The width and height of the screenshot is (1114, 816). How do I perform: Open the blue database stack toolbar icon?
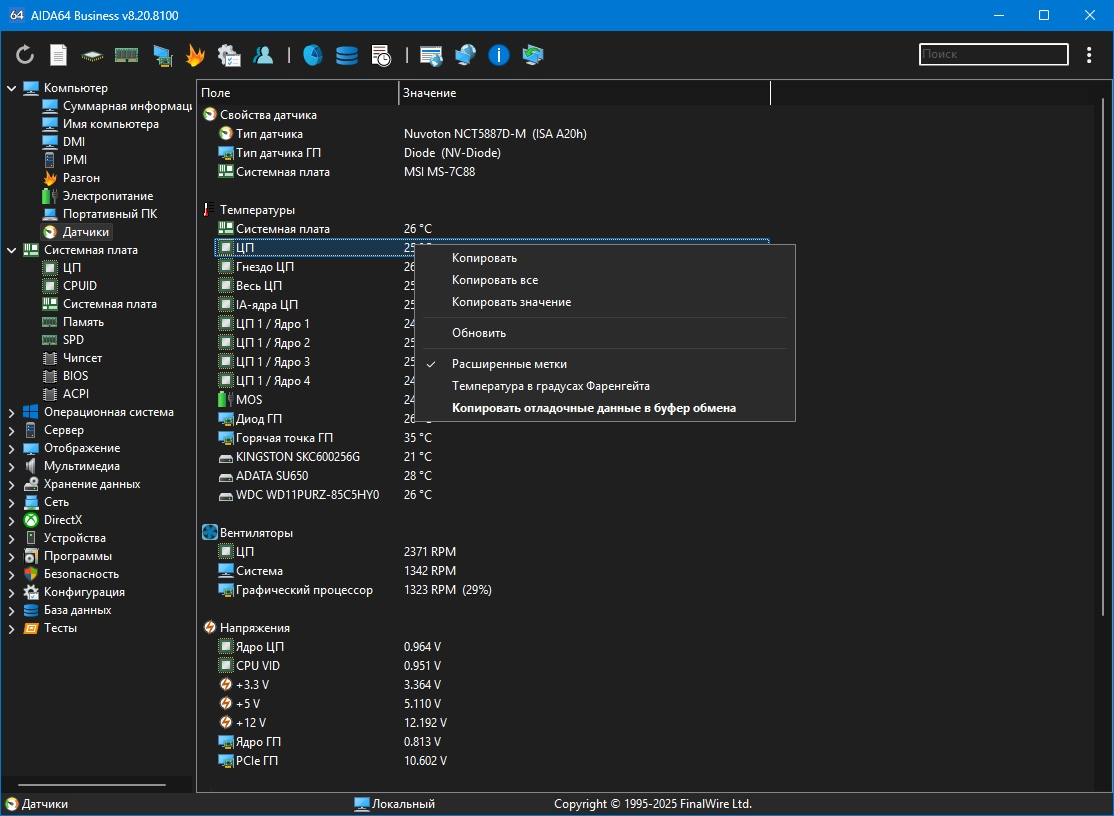coord(347,55)
